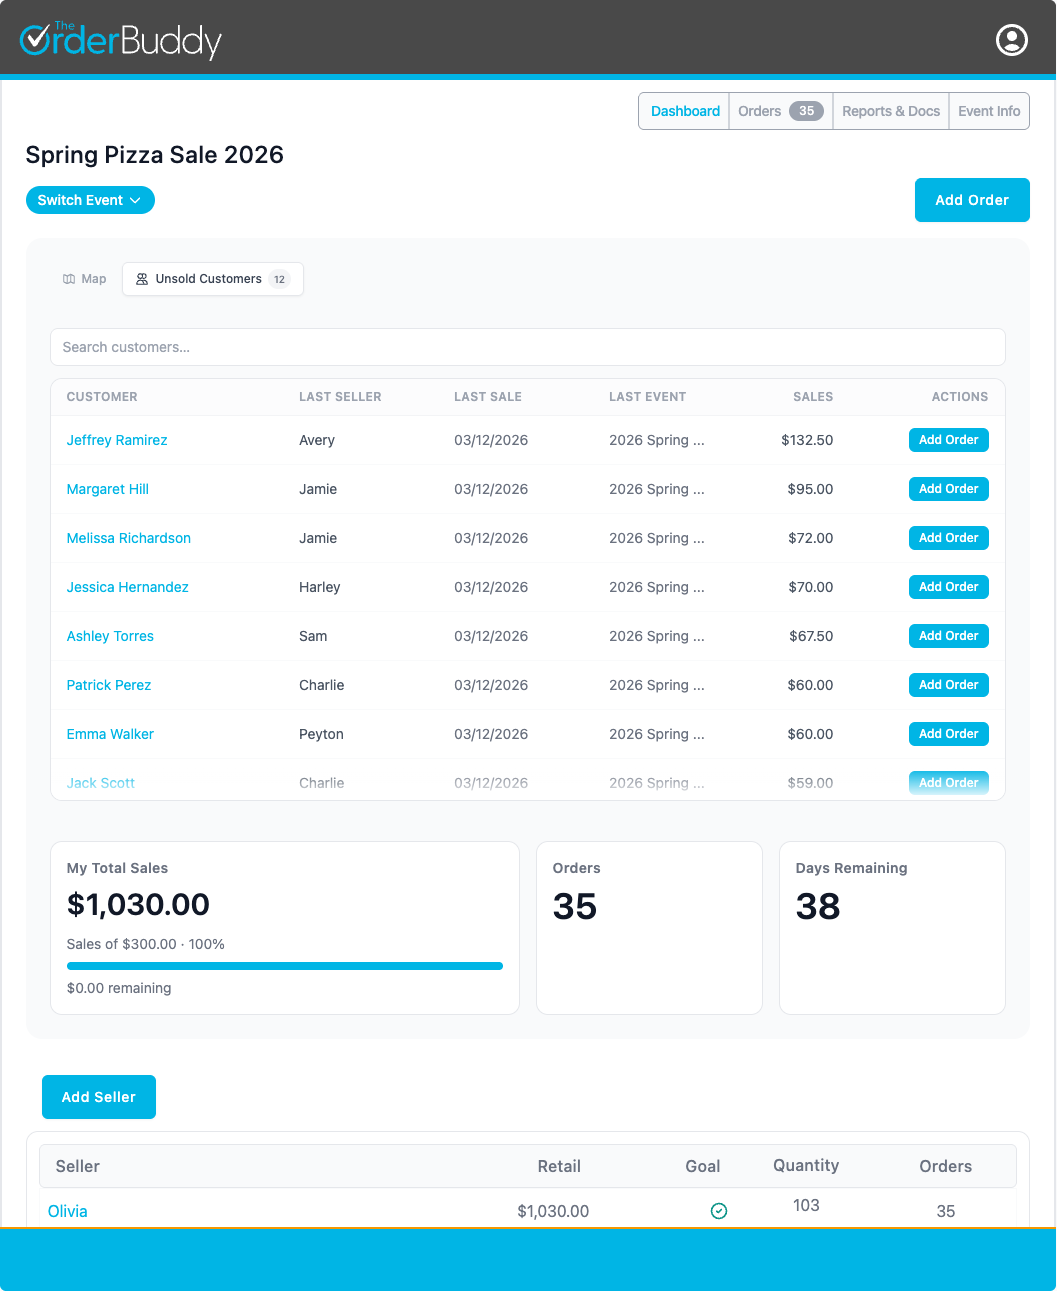Switch to the Orders tab
Image resolution: width=1057 pixels, height=1291 pixels.
pyautogui.click(x=760, y=110)
